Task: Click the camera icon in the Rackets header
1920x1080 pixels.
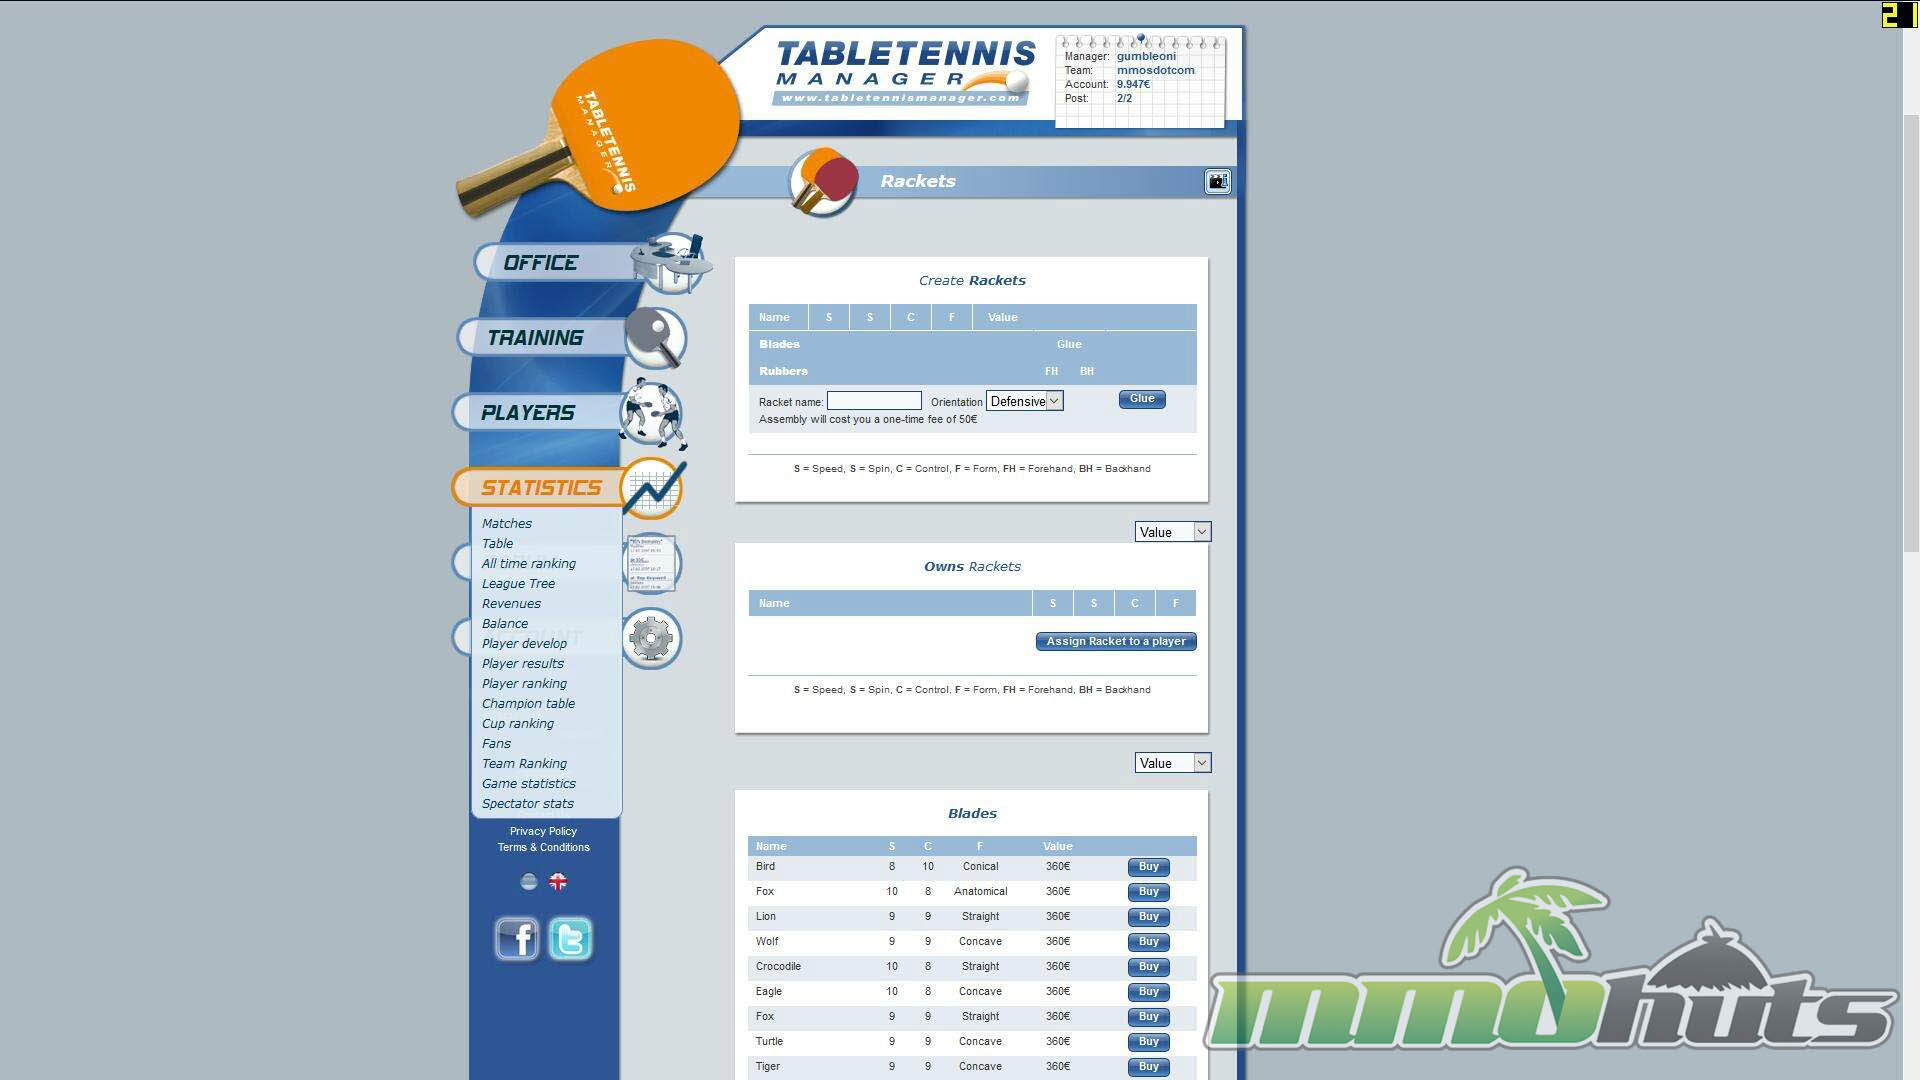Action: [x=1217, y=182]
